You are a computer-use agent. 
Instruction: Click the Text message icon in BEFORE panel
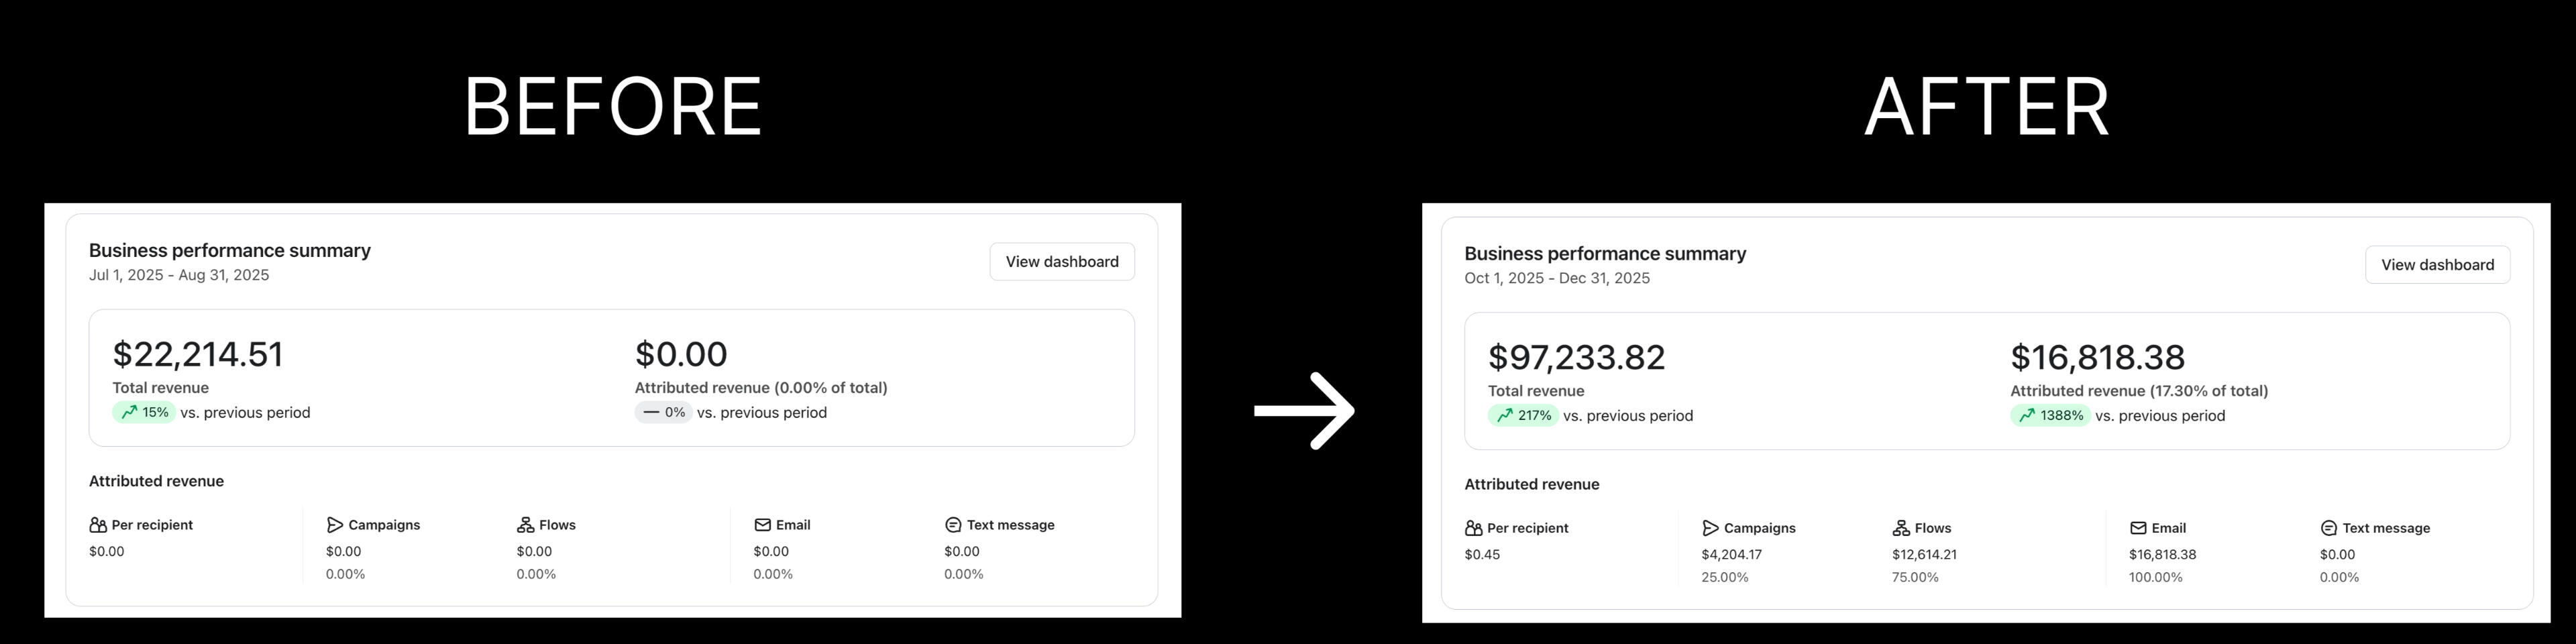953,525
